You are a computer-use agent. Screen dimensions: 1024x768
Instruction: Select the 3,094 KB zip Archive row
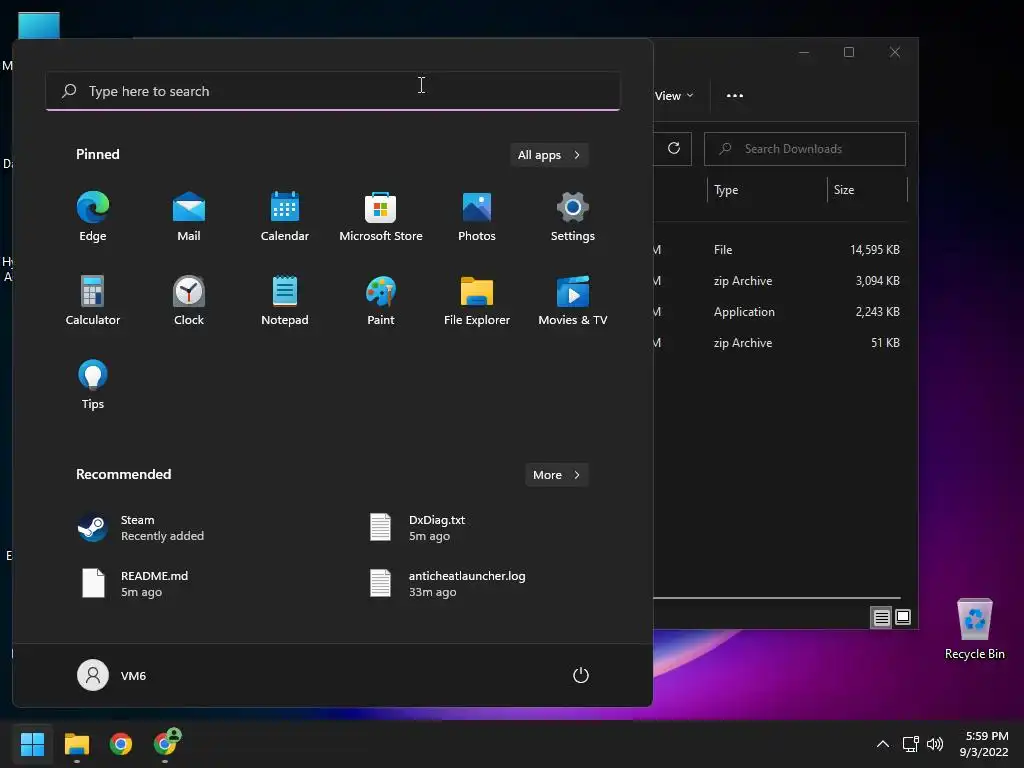pyautogui.click(x=780, y=281)
